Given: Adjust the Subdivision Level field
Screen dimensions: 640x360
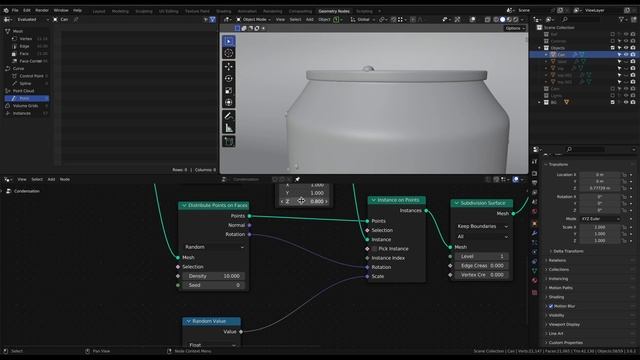Looking at the screenshot, I should [482, 256].
